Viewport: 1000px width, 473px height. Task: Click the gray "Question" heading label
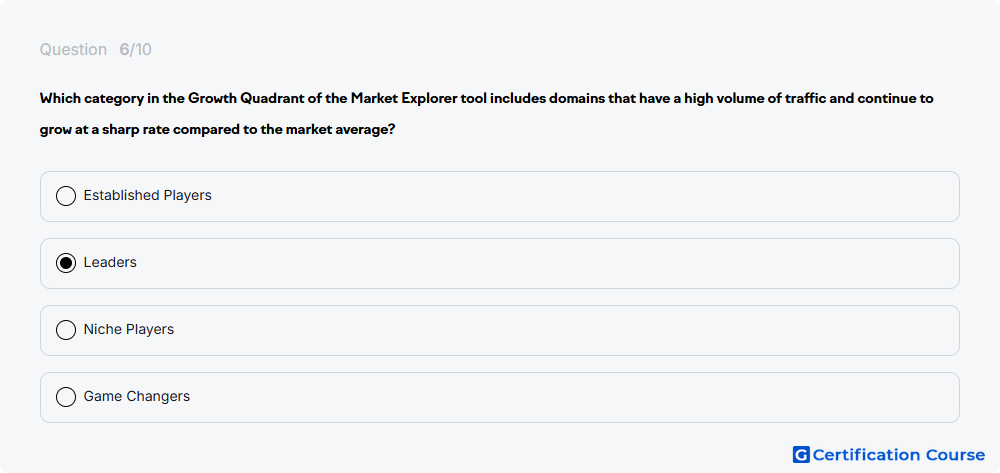[x=73, y=50]
